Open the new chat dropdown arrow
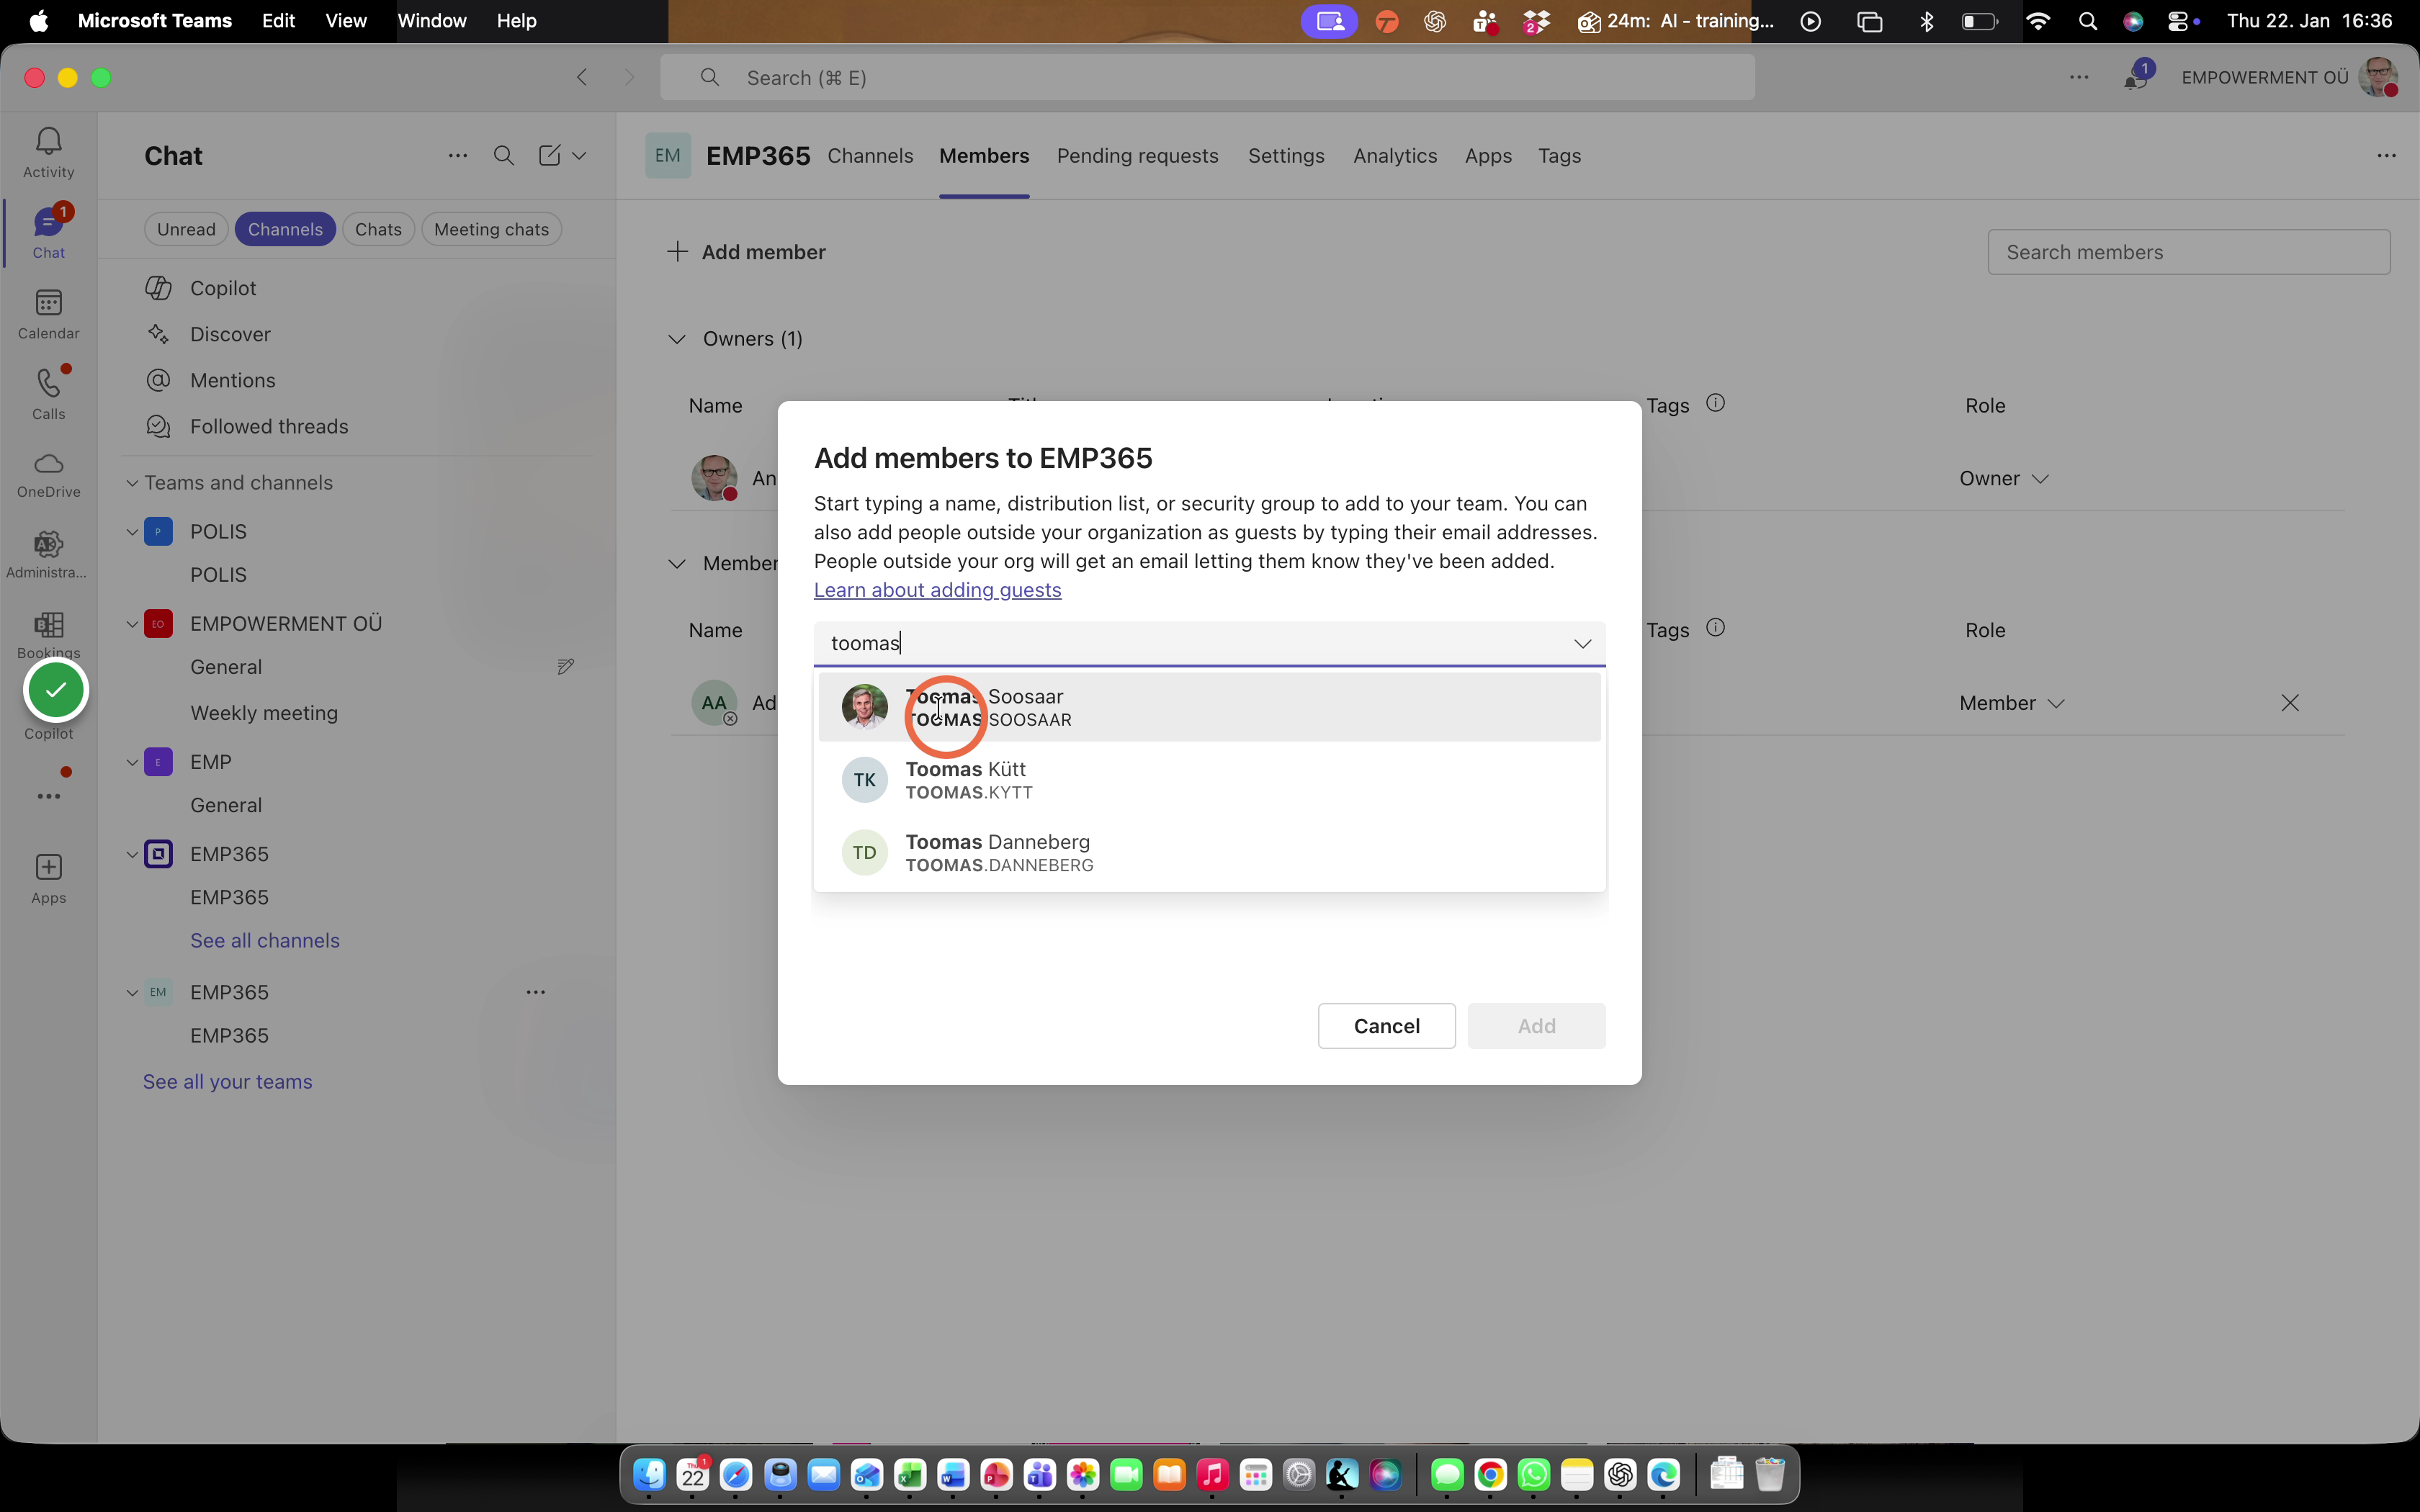 579,155
